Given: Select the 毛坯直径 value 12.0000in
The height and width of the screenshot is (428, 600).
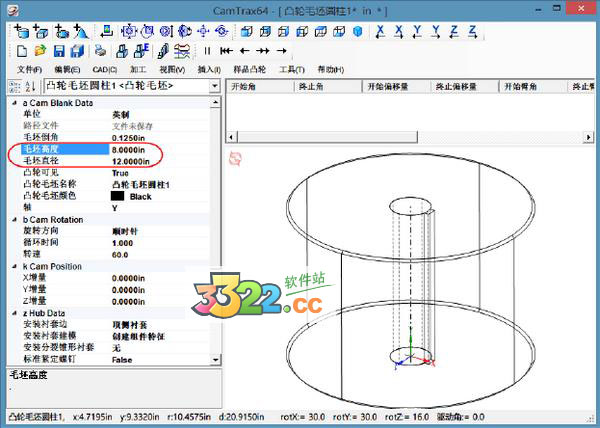Looking at the screenshot, I should point(130,161).
